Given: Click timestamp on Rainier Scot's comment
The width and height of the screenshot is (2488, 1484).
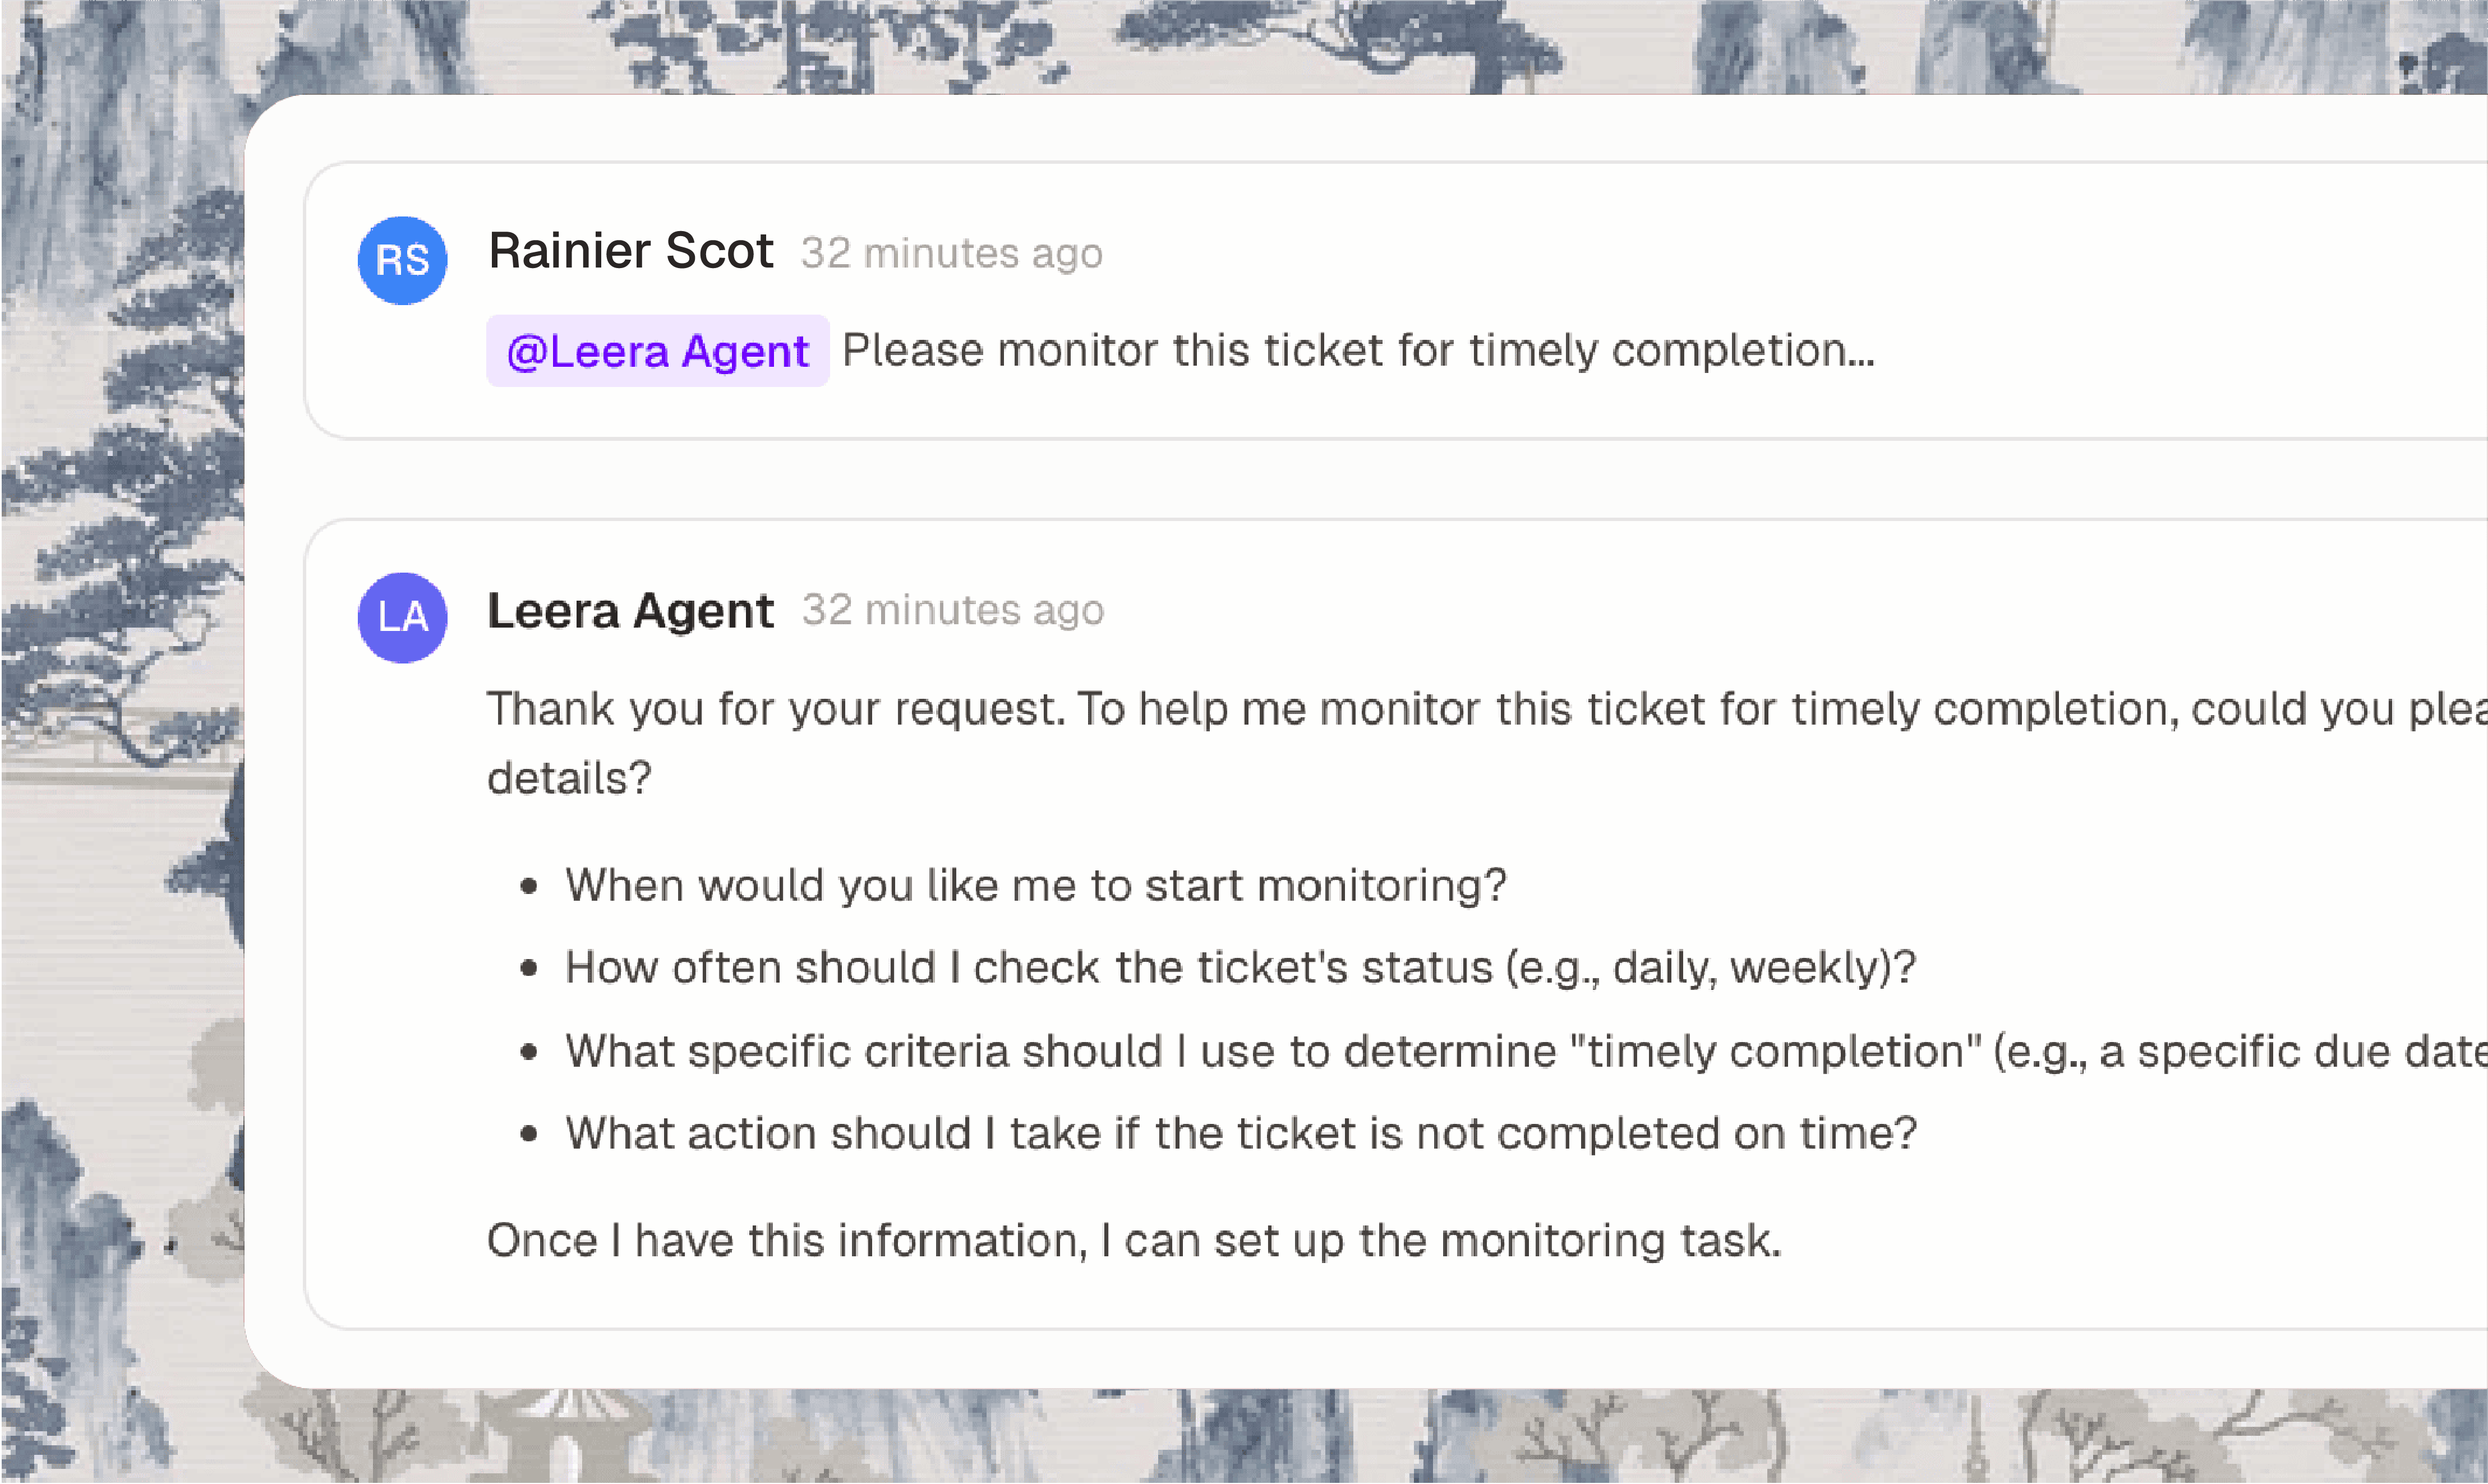Looking at the screenshot, I should [951, 253].
